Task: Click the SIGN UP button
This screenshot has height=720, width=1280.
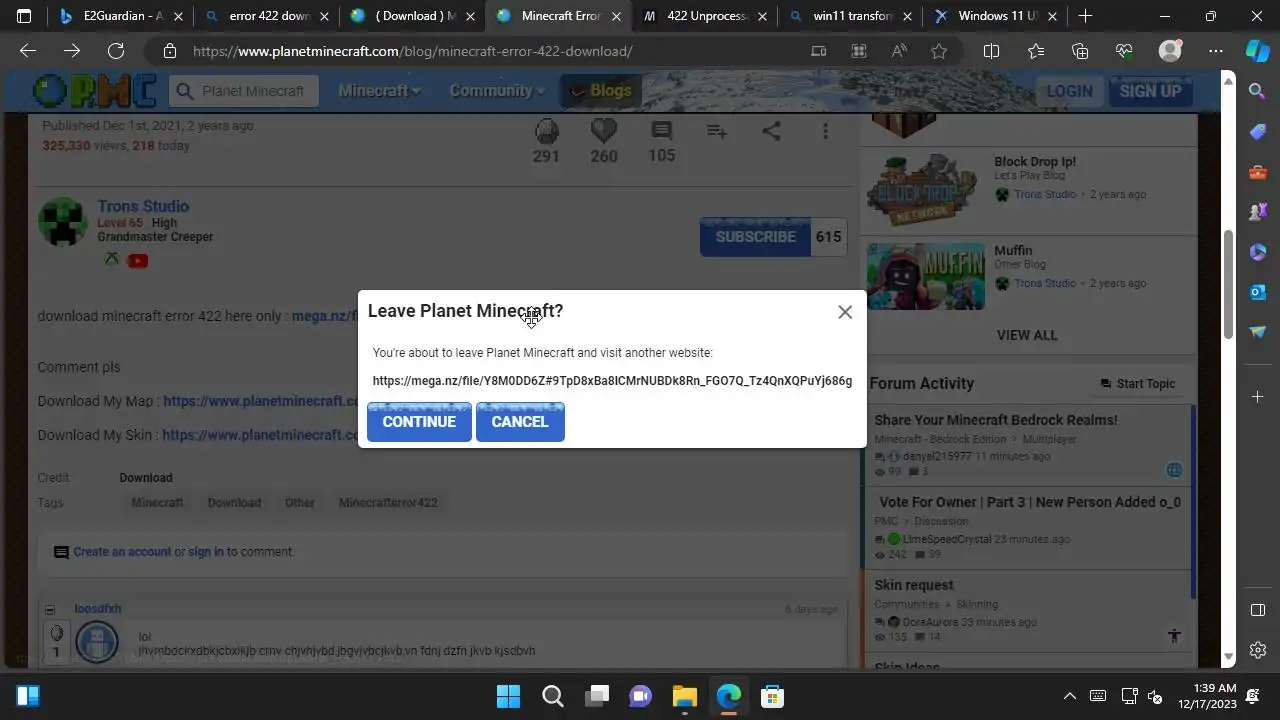Action: tap(1150, 91)
